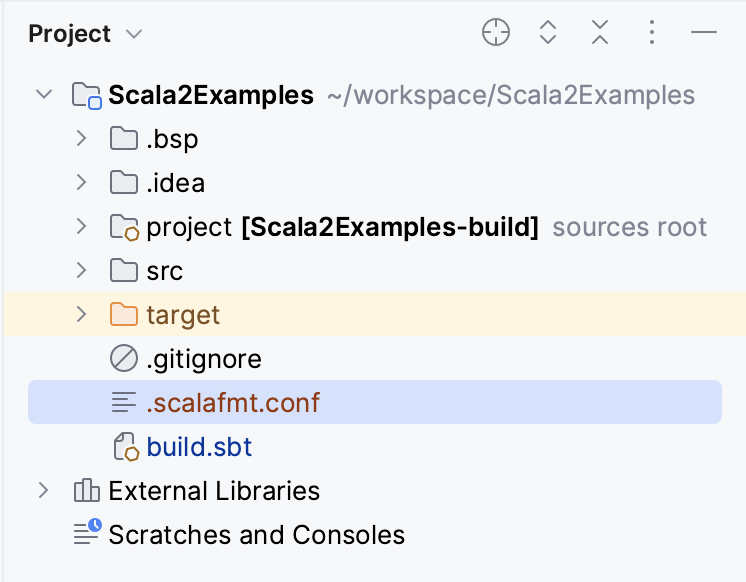Expand the src folder
The height and width of the screenshot is (582, 746).
(81, 271)
